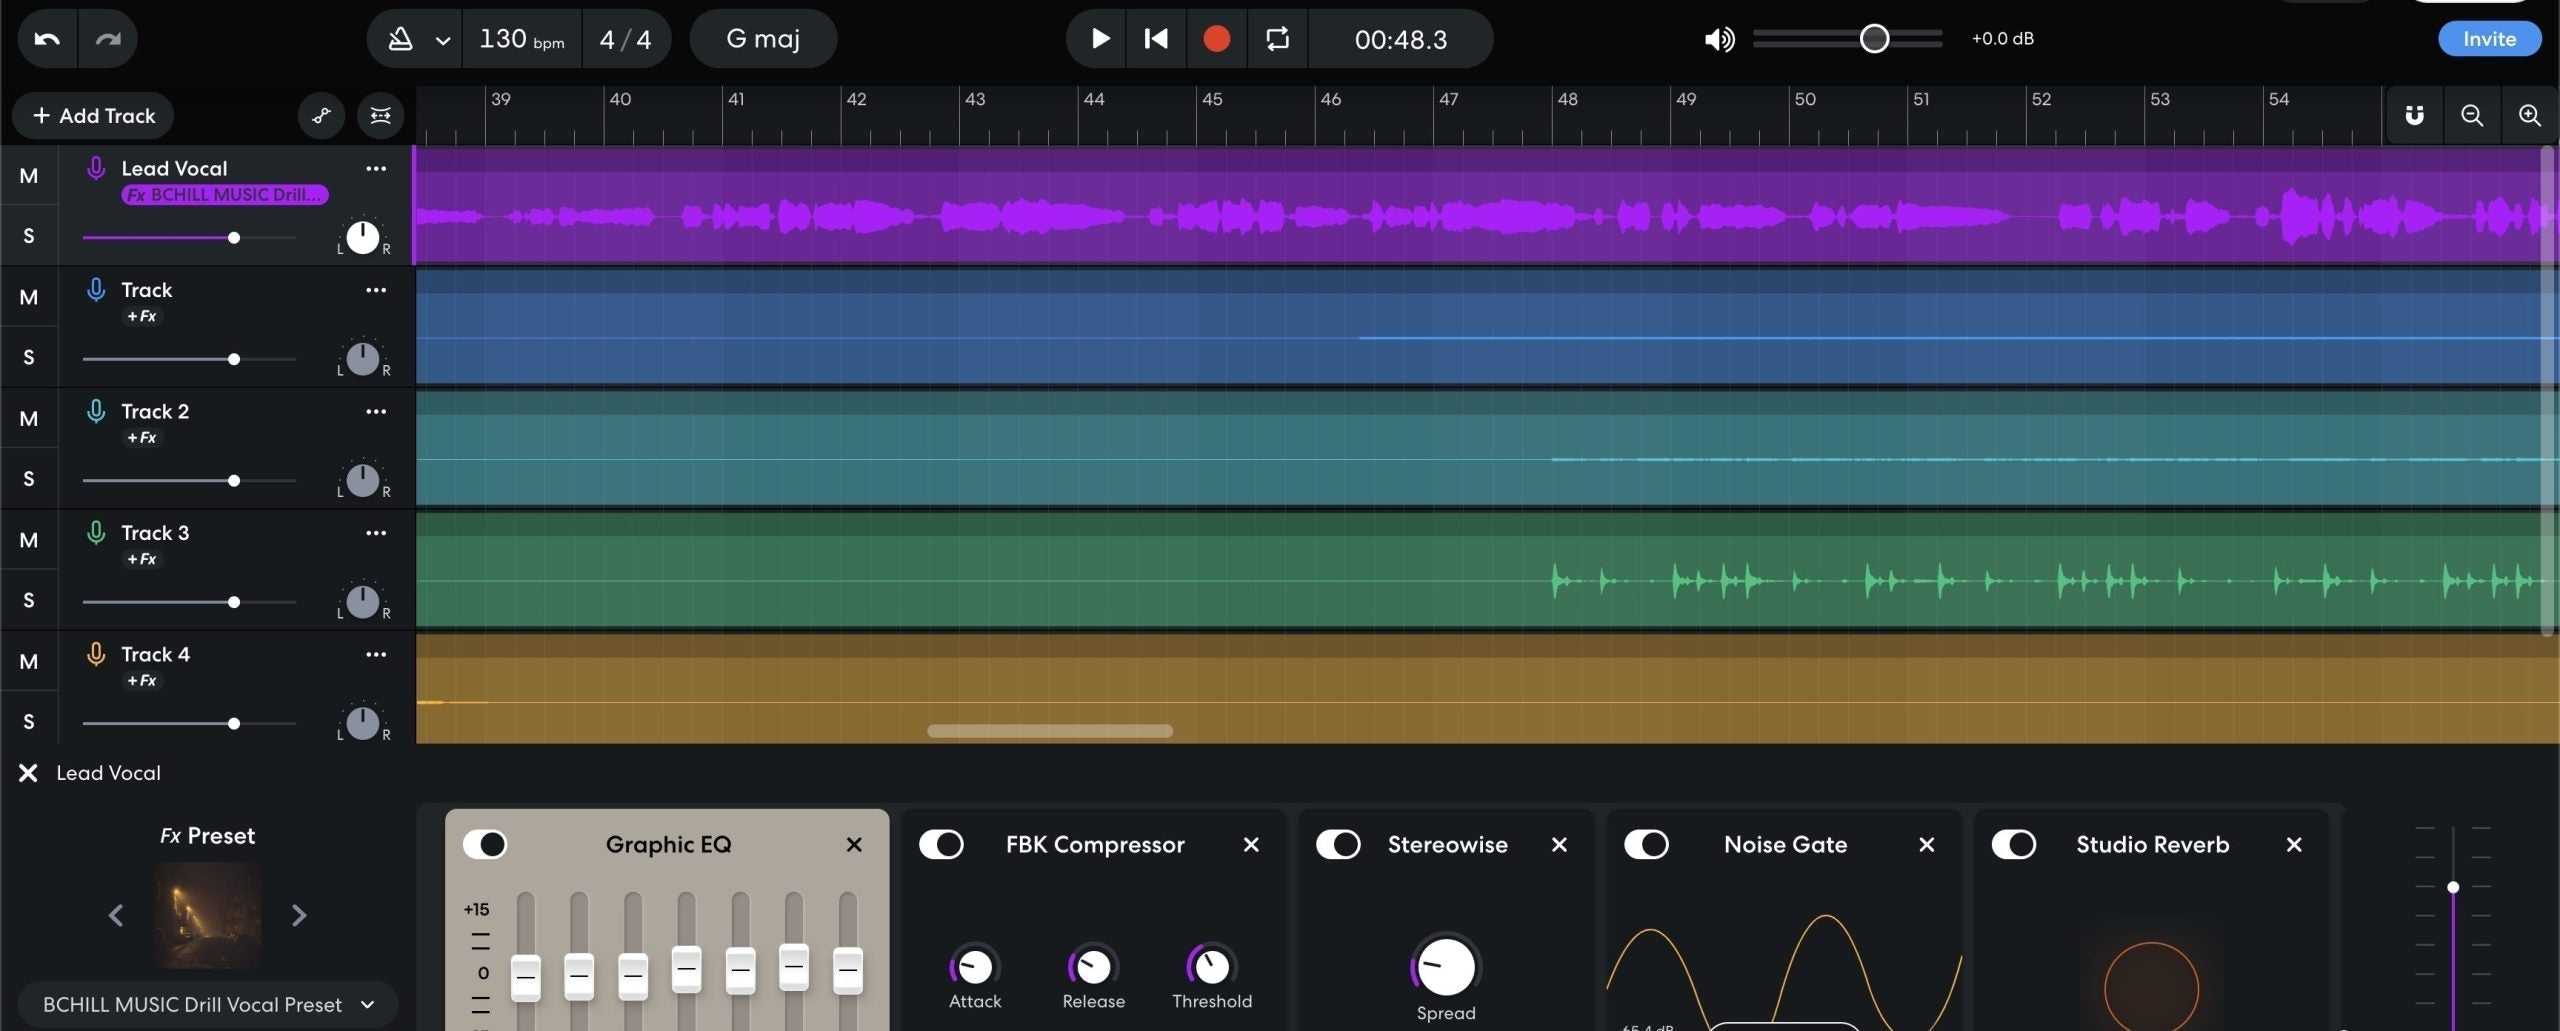Toggle the snap magnet icon

point(2414,115)
